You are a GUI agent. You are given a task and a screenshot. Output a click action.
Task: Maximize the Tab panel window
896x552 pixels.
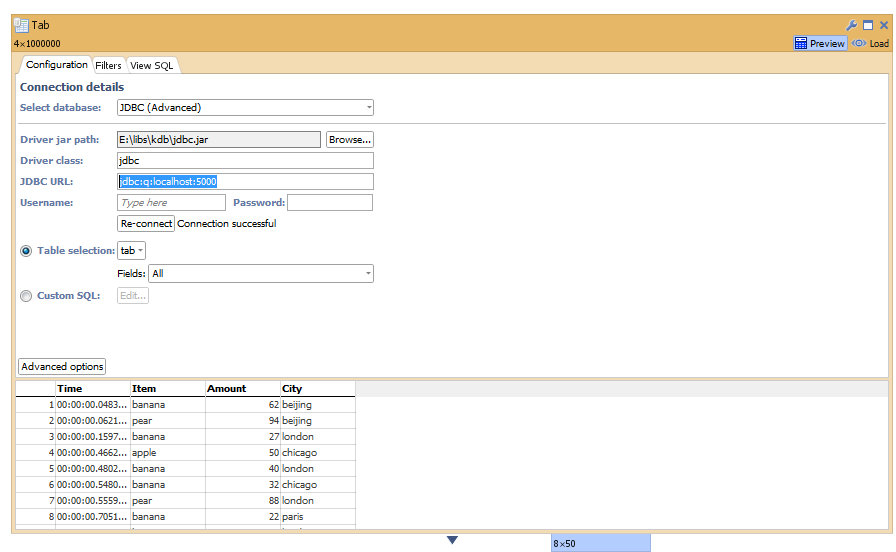[x=868, y=25]
